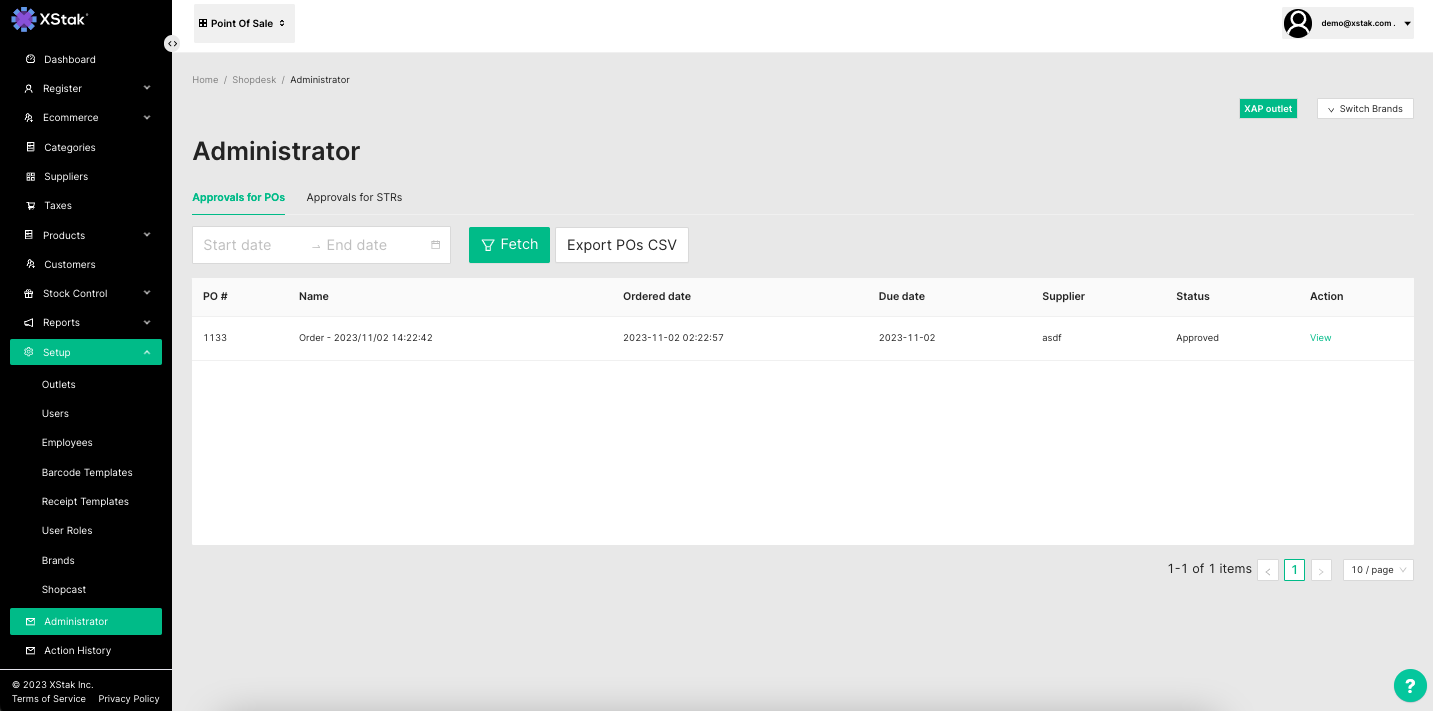This screenshot has height=711, width=1433.
Task: Click the calendar icon in date range
Action: [435, 245]
